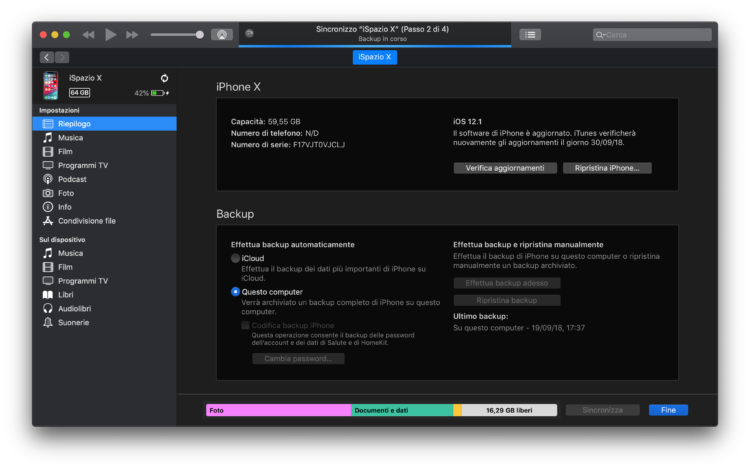Click the Verifica aggiornamenti button
This screenshot has width=750, height=469.
pos(505,168)
